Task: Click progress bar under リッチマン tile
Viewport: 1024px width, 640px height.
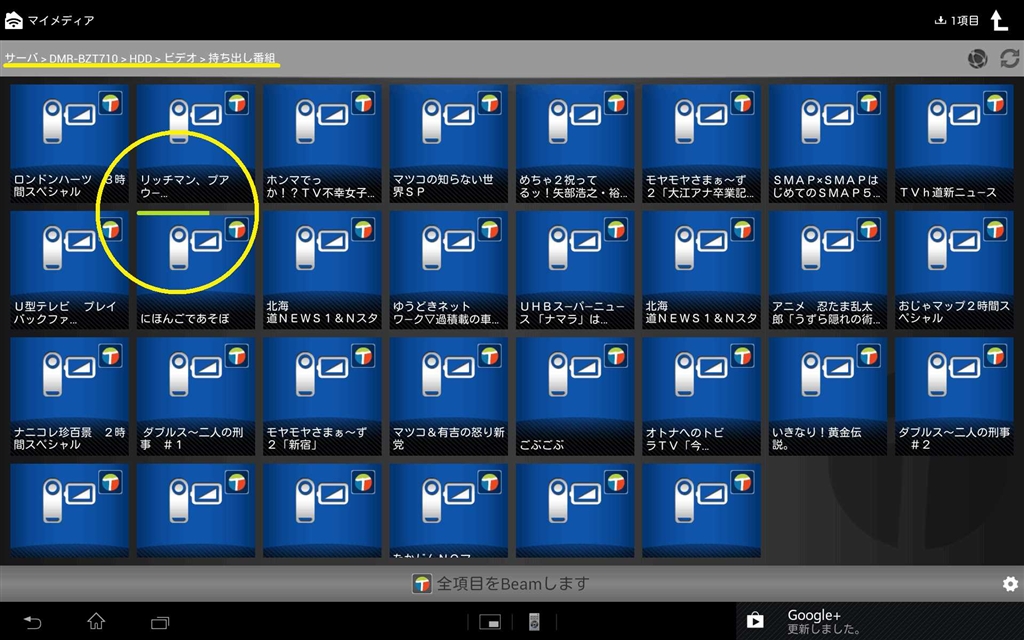Action: pyautogui.click(x=196, y=213)
